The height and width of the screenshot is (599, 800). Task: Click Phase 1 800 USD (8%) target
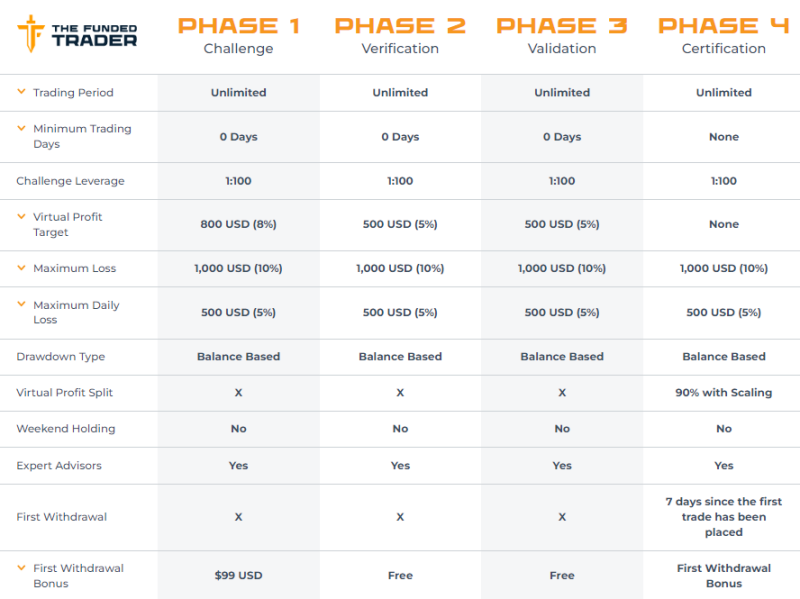pos(238,224)
